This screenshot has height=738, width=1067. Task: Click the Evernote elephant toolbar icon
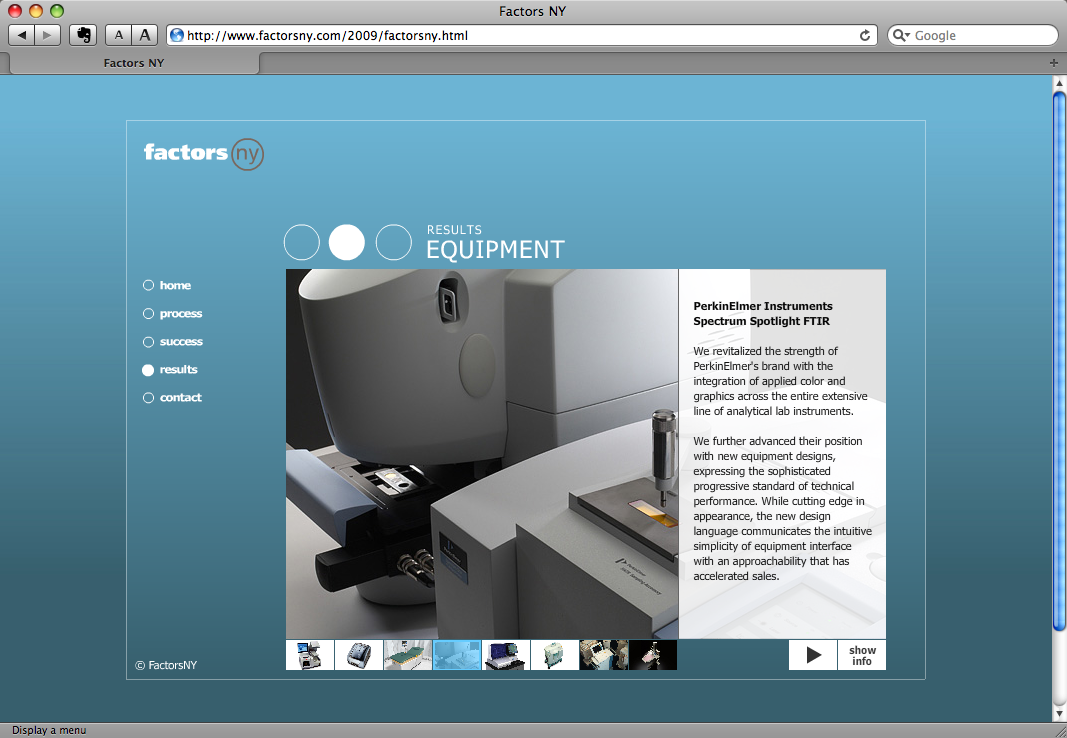pos(83,35)
